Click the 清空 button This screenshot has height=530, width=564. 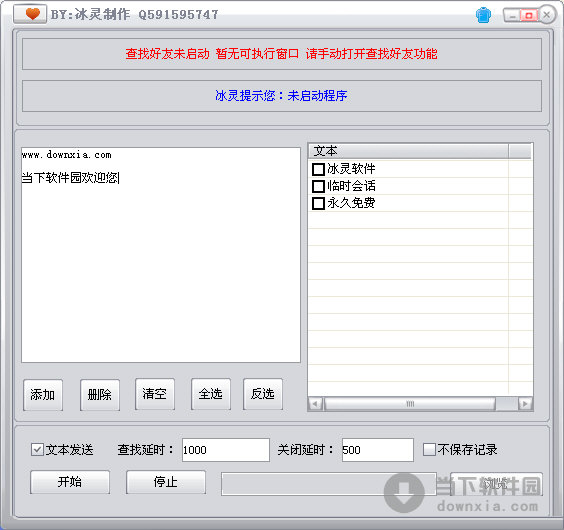(155, 394)
